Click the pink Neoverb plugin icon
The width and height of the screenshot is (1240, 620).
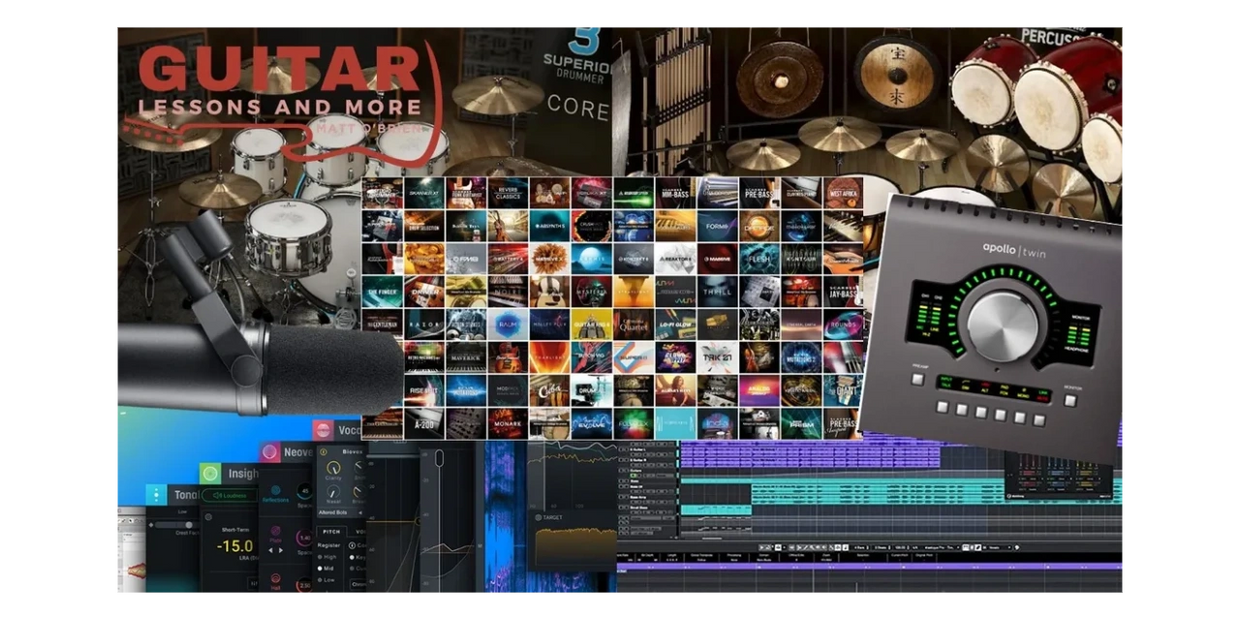pos(270,452)
